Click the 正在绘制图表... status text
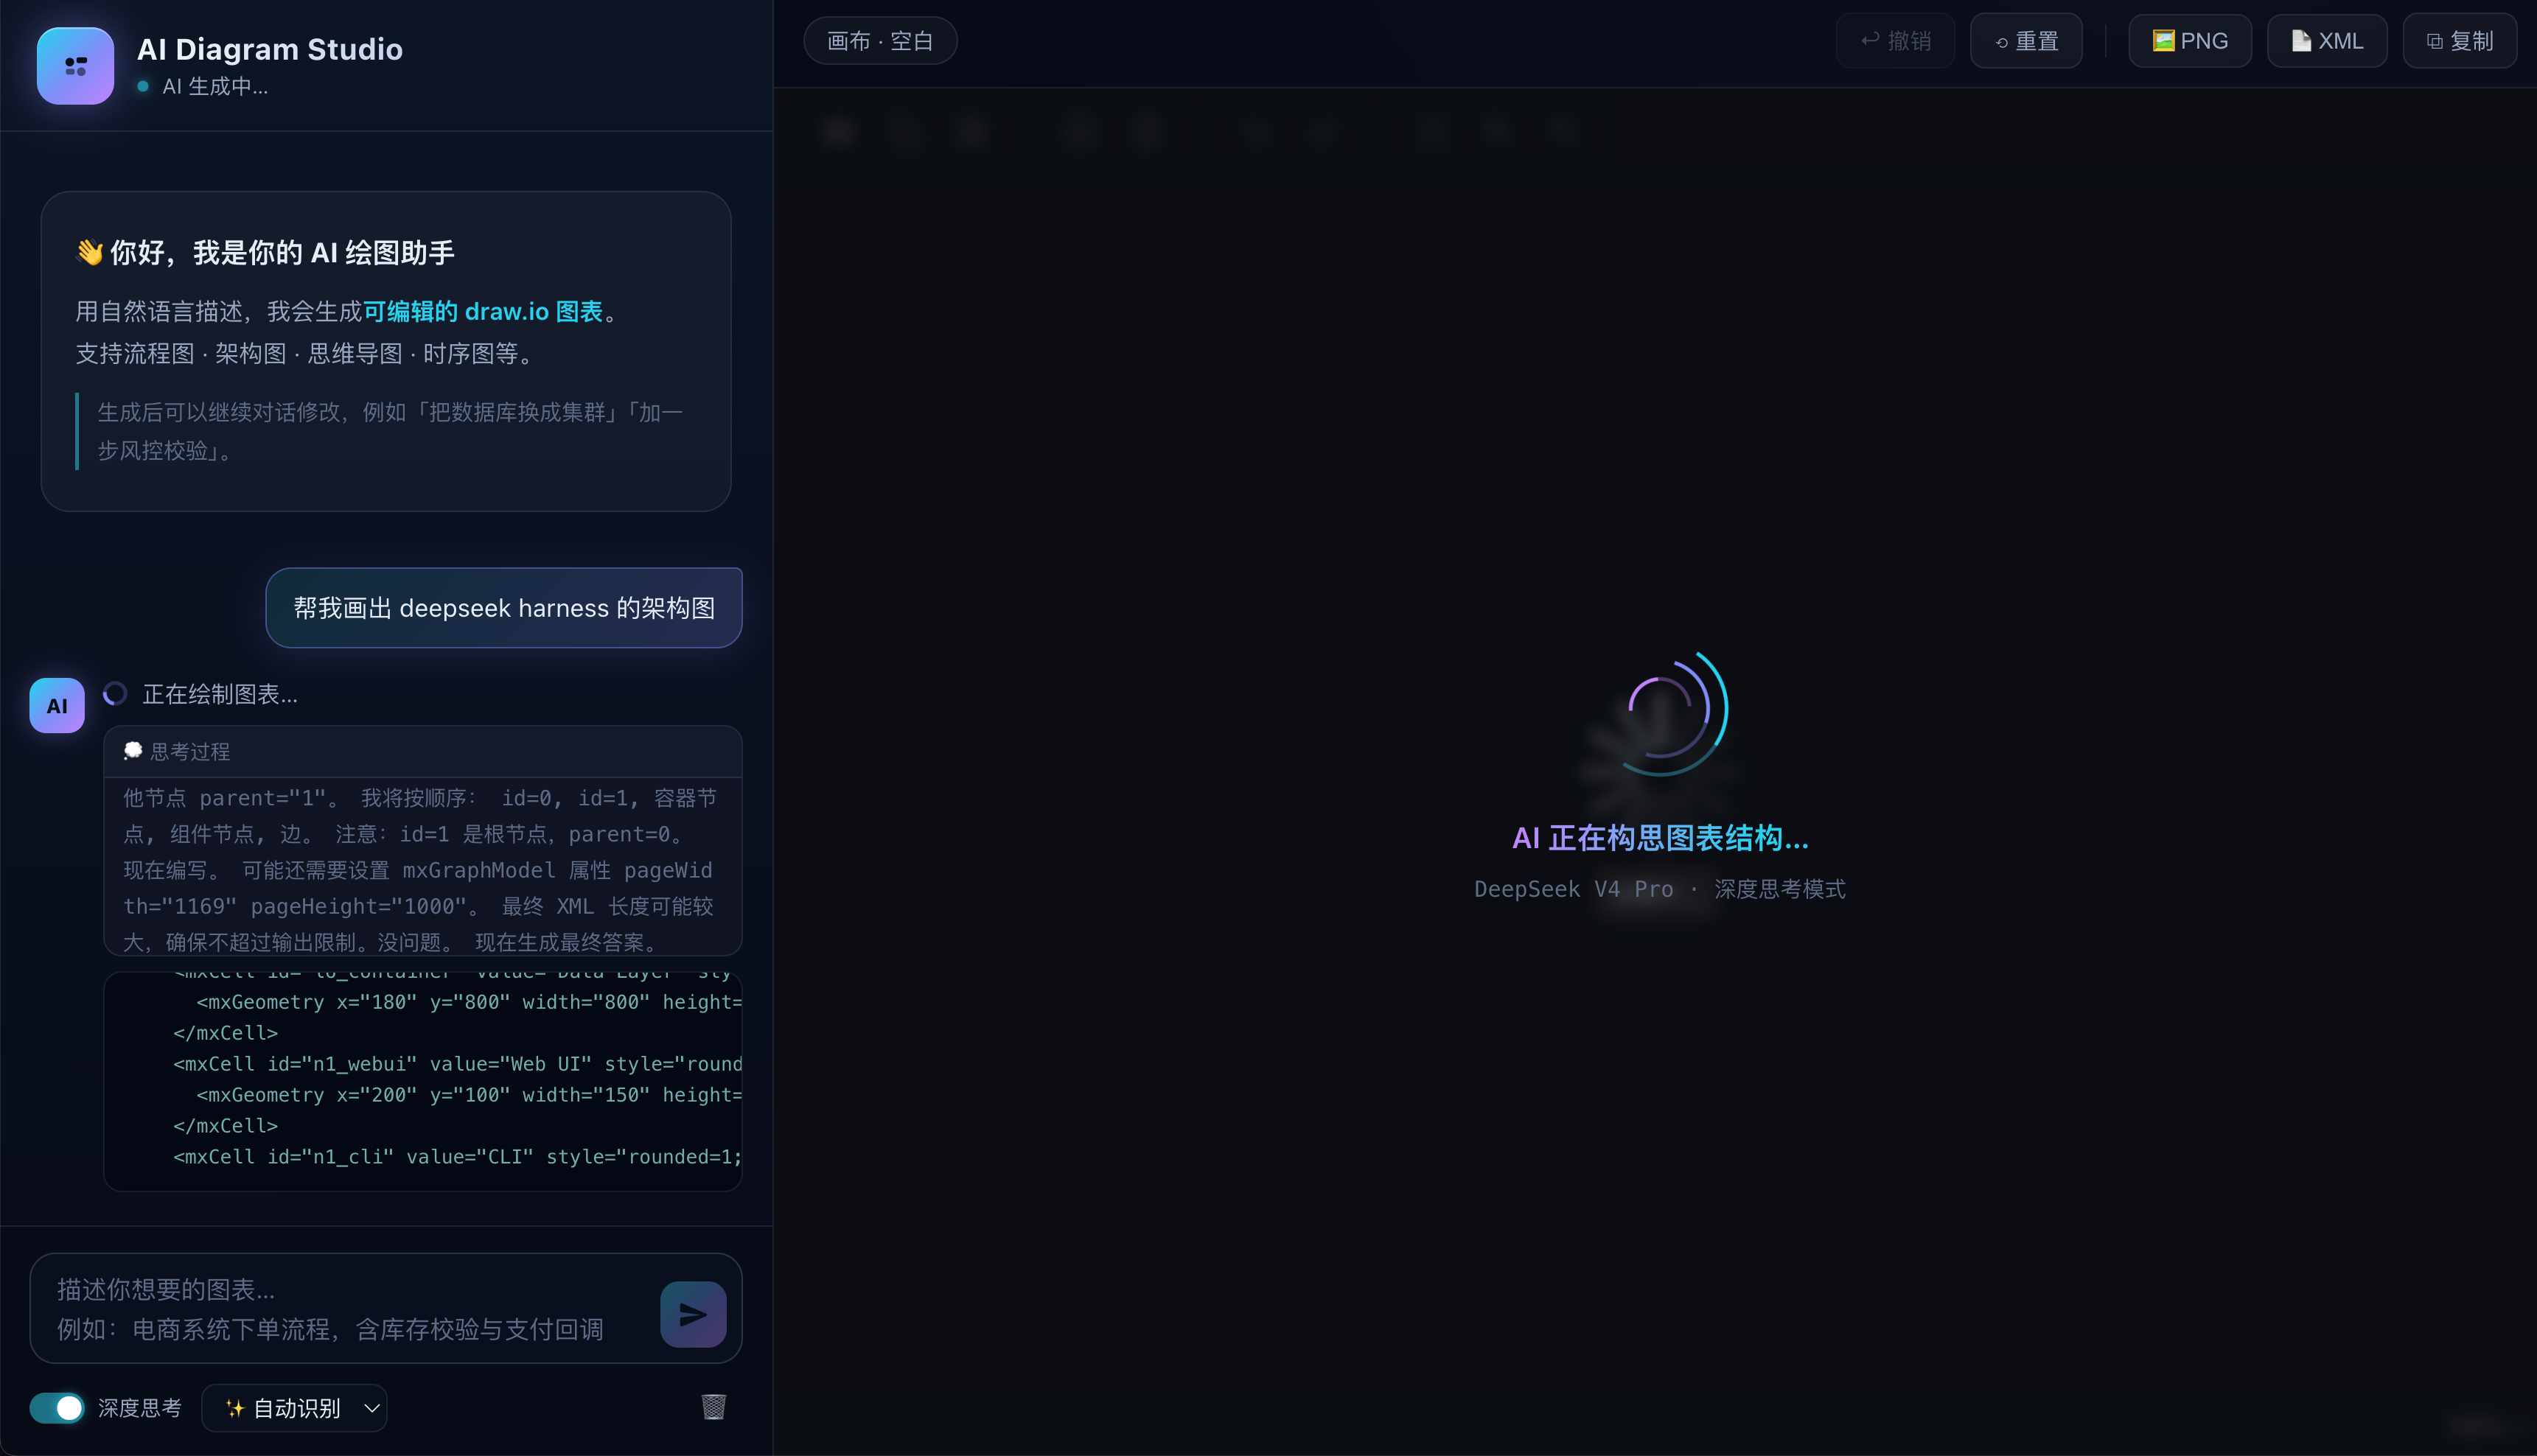Screen dimensions: 2537x1456 tap(220, 695)
